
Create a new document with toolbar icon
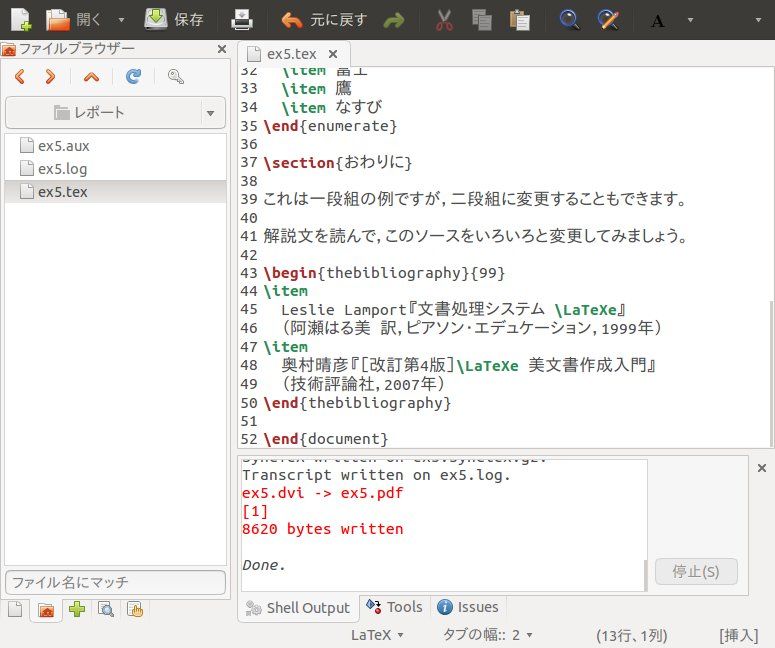pos(21,20)
